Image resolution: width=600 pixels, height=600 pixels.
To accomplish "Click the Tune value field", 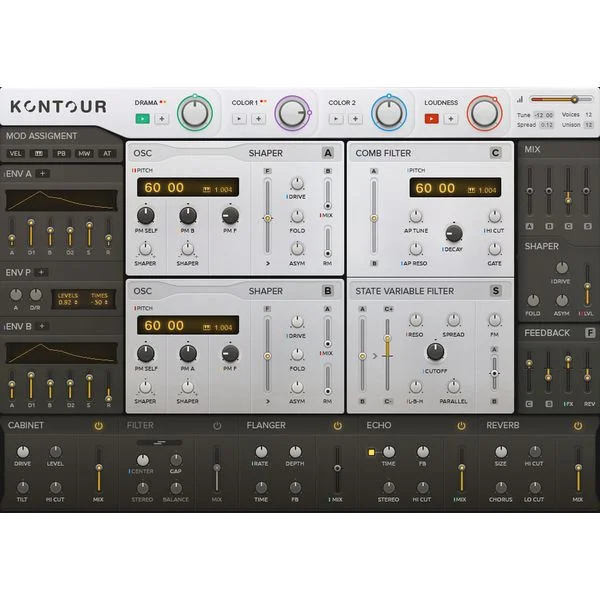I will click(x=544, y=115).
